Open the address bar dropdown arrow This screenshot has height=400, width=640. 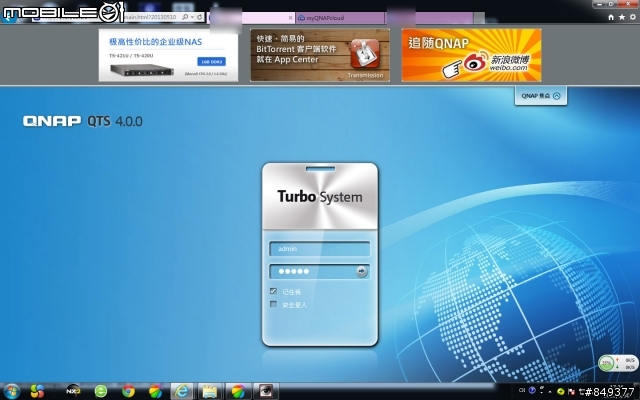[x=192, y=17]
